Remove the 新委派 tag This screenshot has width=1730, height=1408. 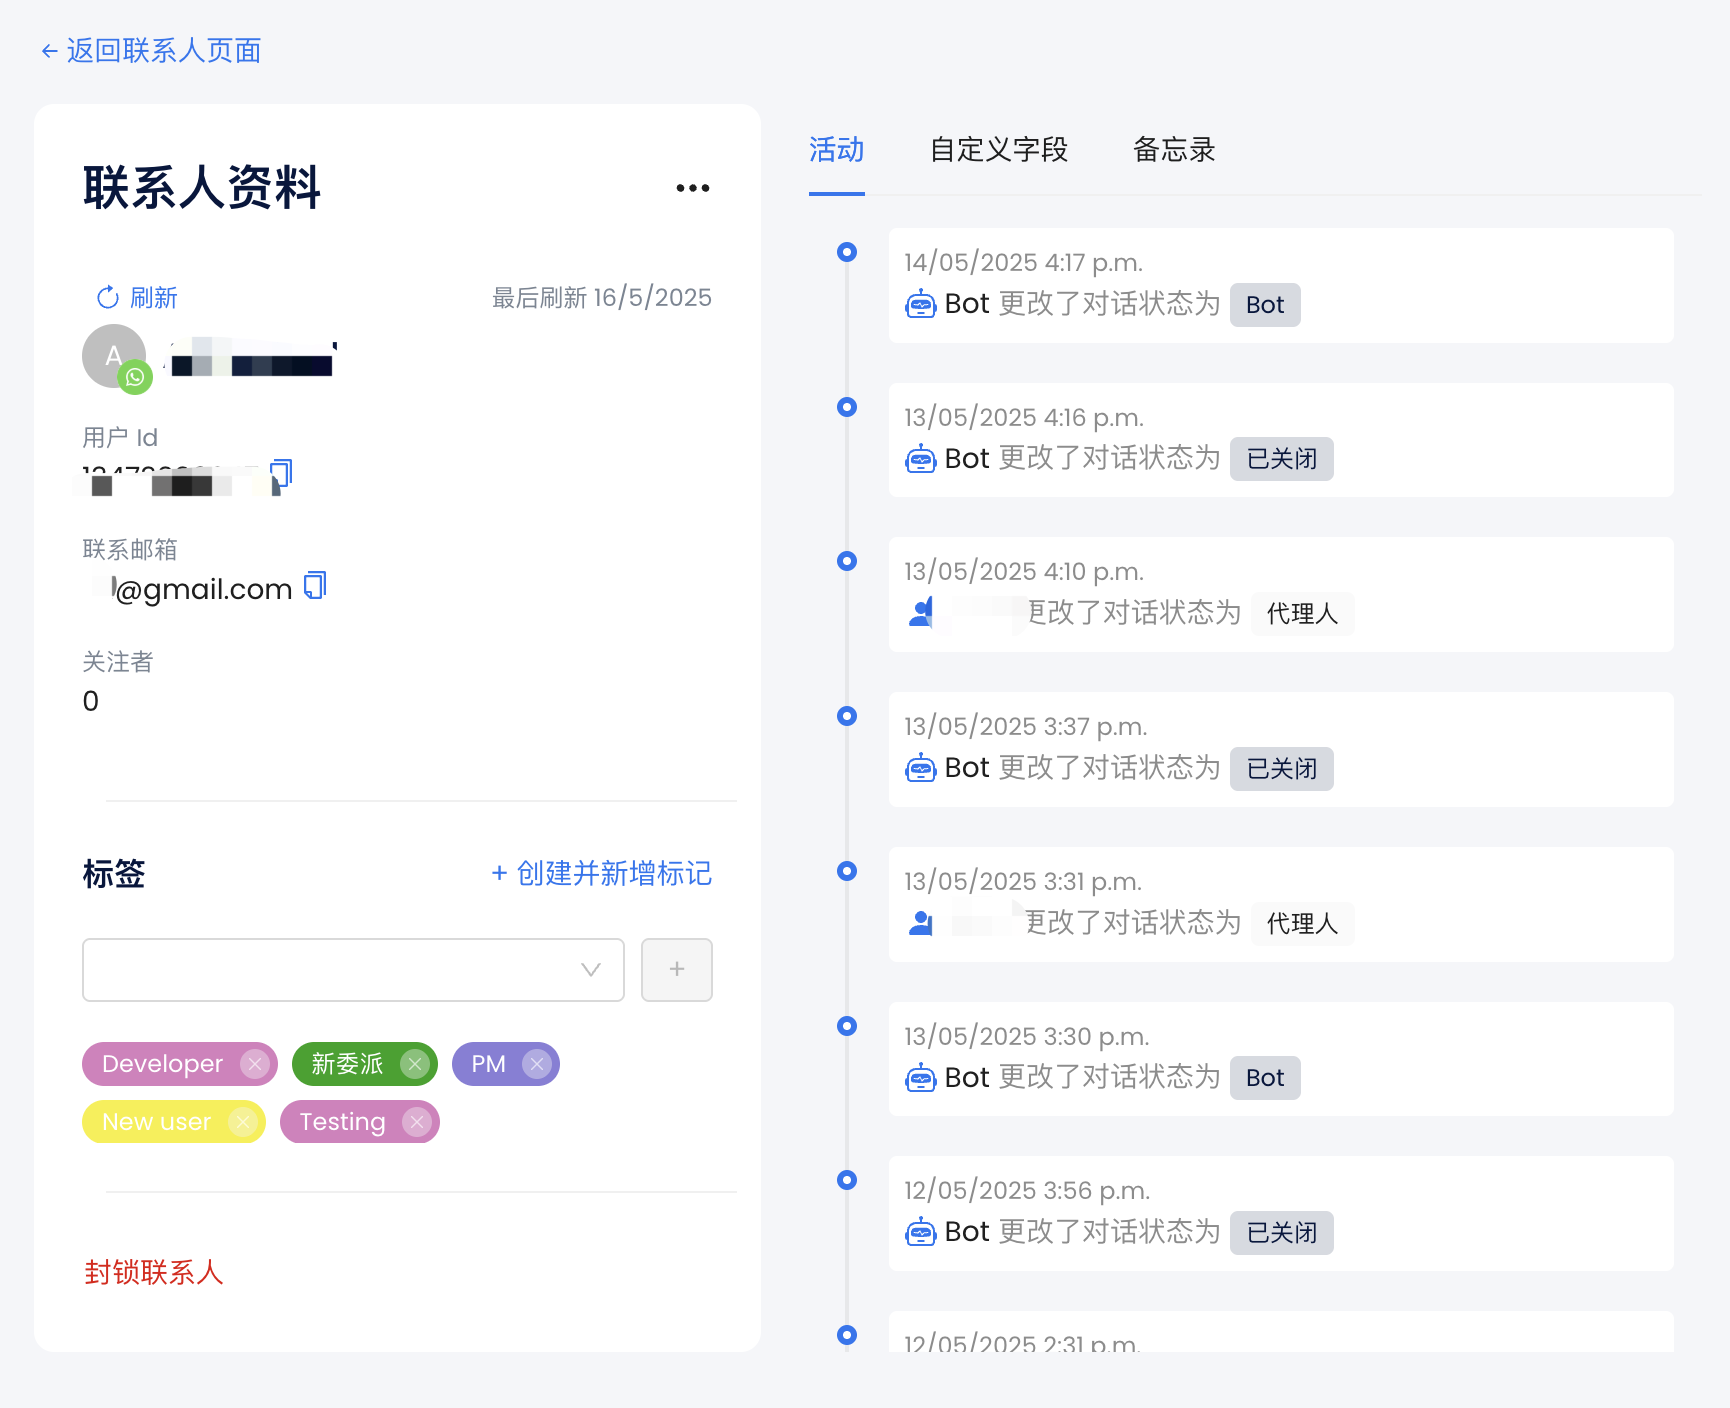tap(414, 1064)
